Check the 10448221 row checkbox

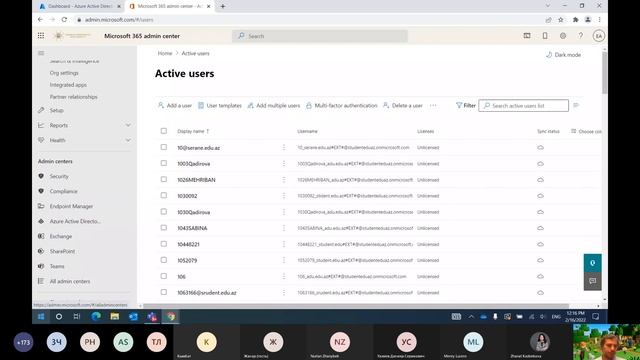point(164,244)
